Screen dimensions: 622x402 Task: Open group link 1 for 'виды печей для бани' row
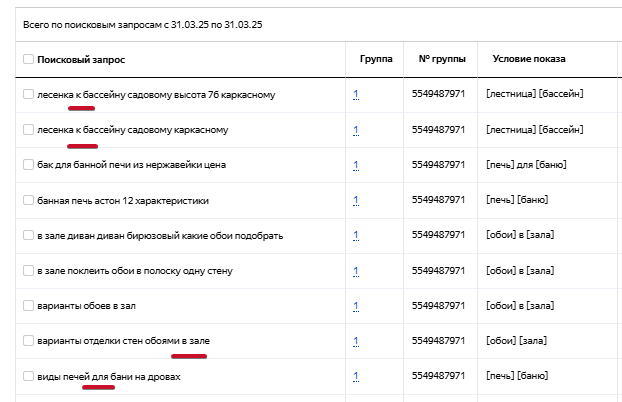(356, 376)
